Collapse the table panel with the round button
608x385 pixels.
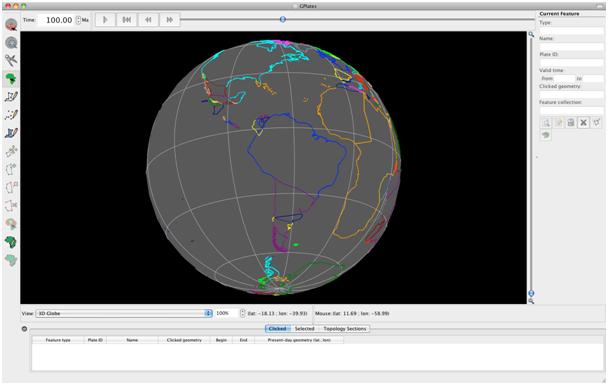click(24, 329)
